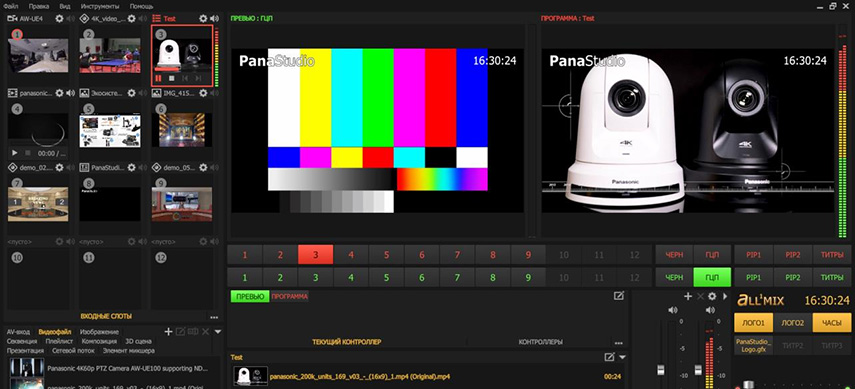Open Инструменты menu

pyautogui.click(x=100, y=7)
